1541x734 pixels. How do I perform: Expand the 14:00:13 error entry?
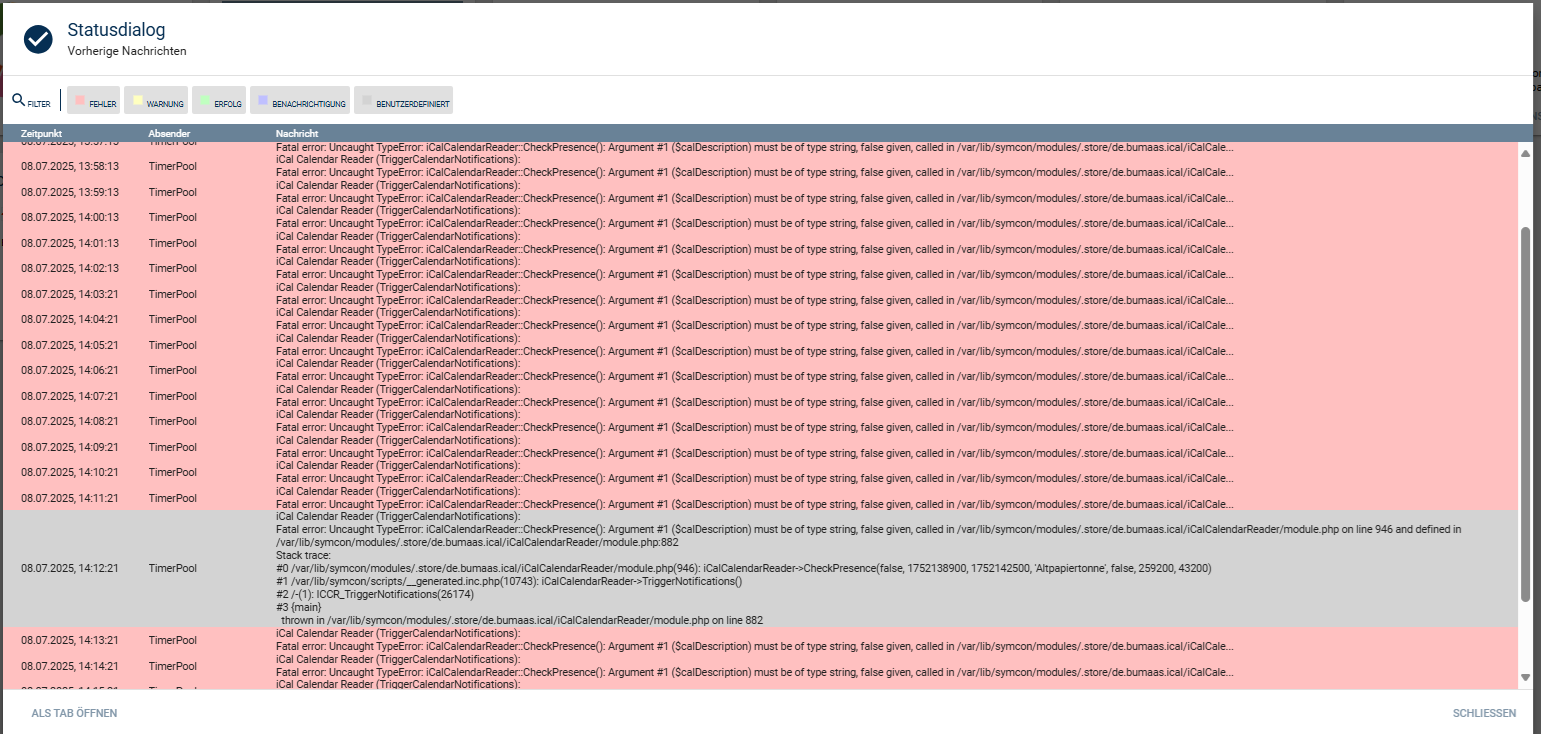tap(700, 217)
